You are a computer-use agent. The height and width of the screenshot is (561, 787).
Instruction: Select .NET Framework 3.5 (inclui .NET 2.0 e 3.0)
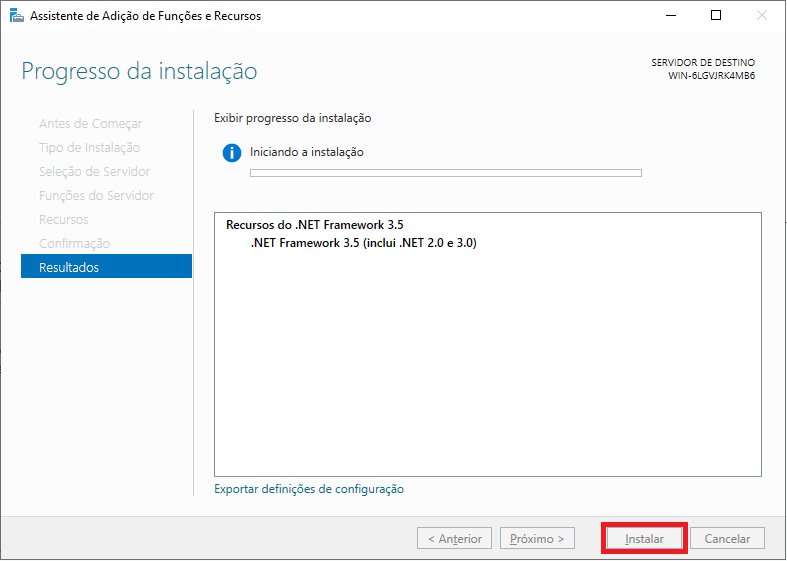point(363,243)
